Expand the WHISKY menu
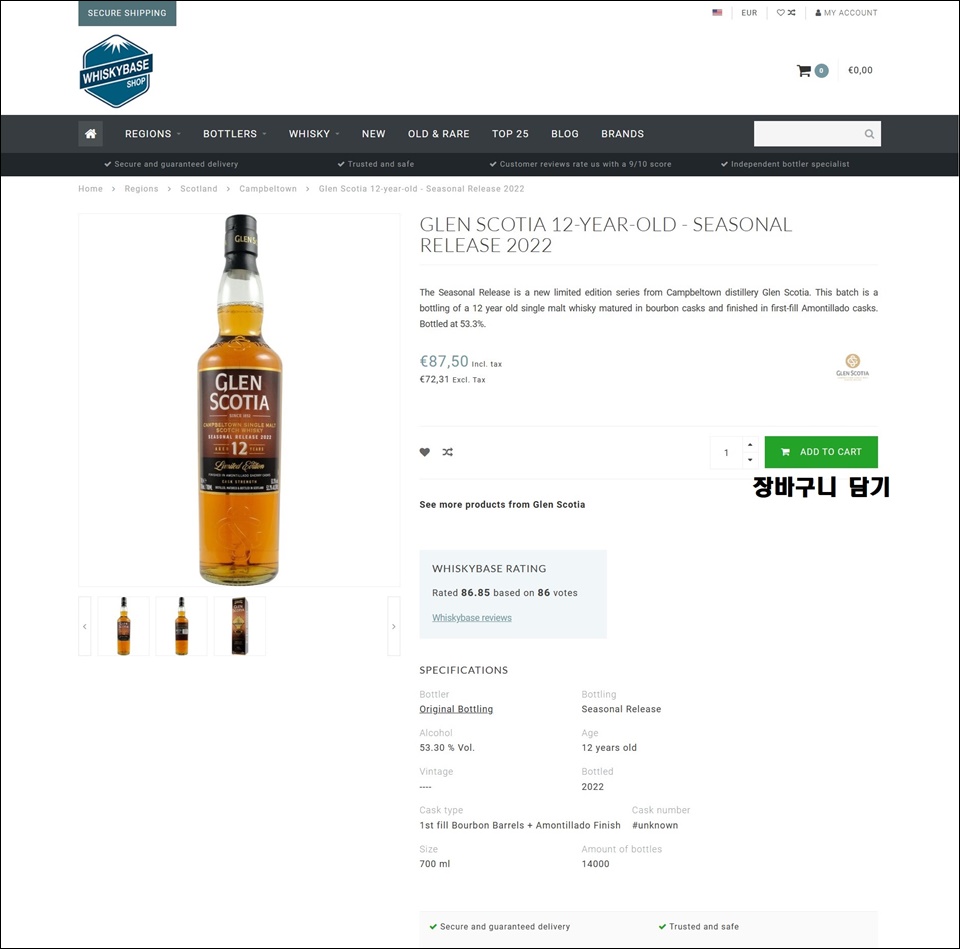Screen dimensions: 960x949 (314, 133)
